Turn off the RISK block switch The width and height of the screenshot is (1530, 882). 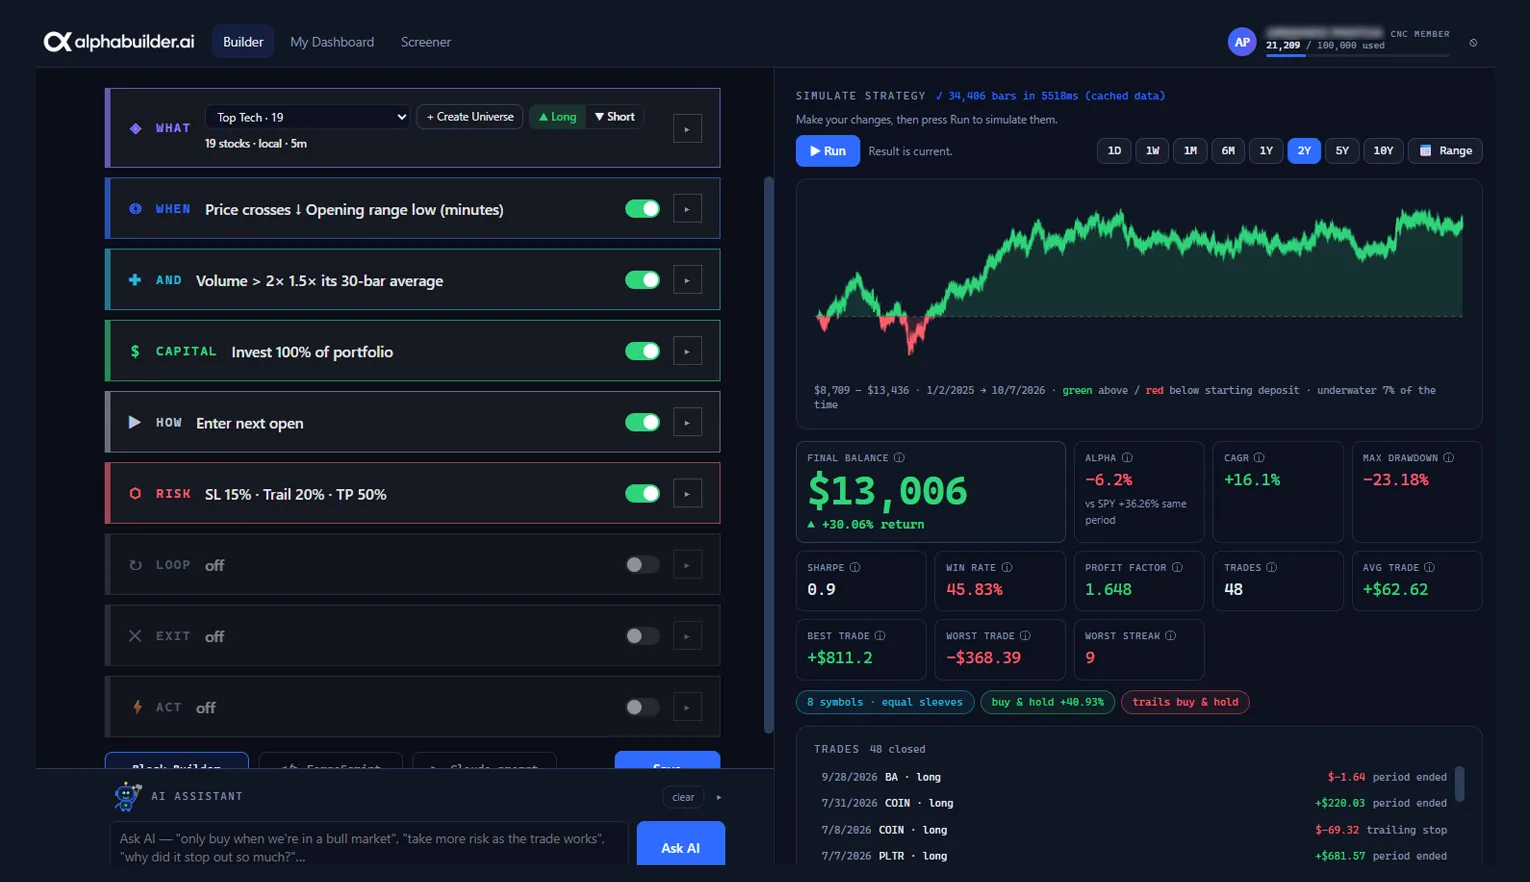tap(642, 493)
